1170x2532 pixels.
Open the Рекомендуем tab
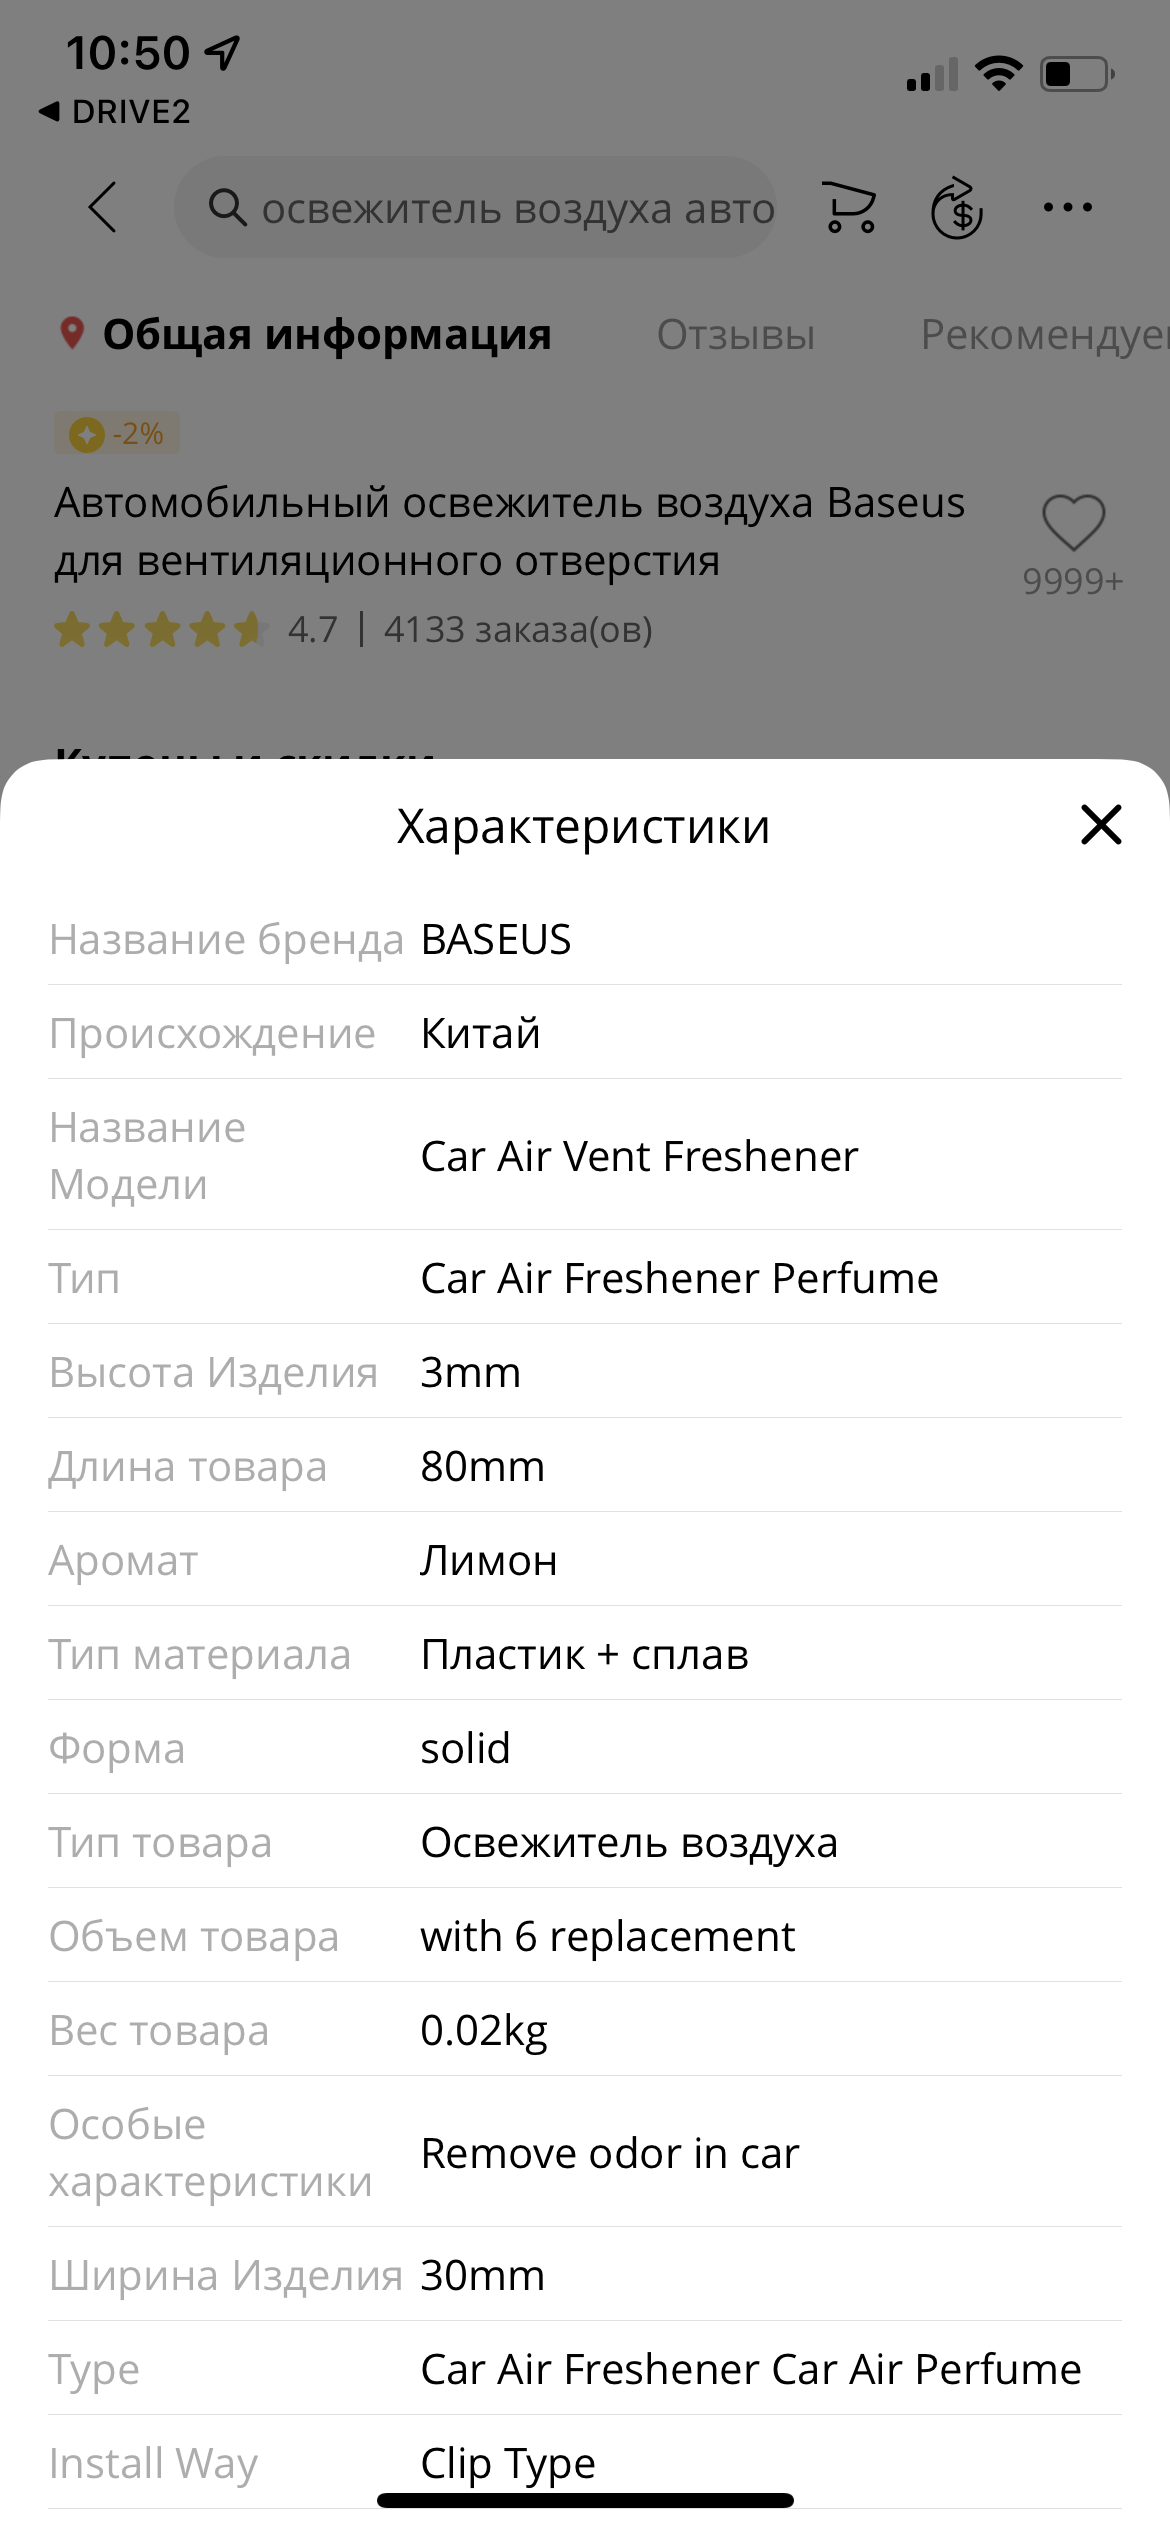coord(1045,335)
